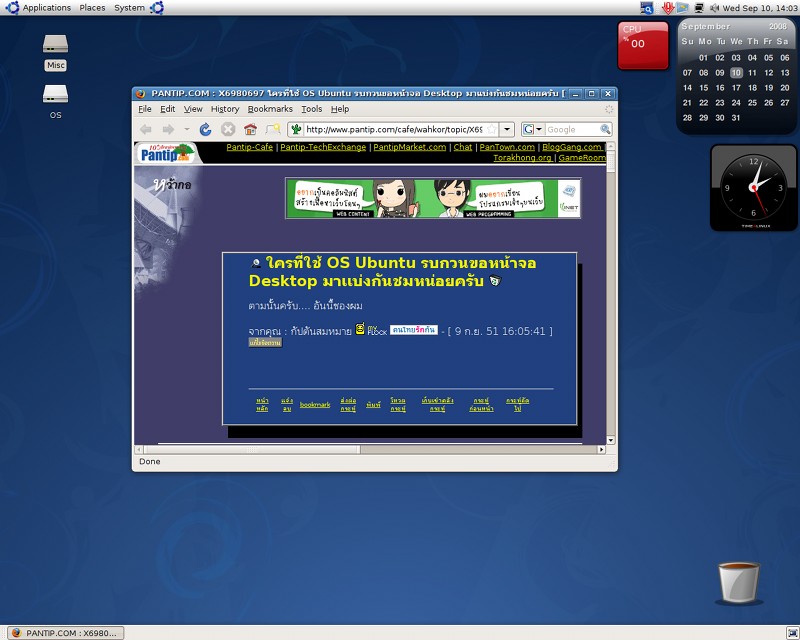Viewport: 800px width, 640px height.
Task: Visit the BlogGang.com link
Action: 572,147
